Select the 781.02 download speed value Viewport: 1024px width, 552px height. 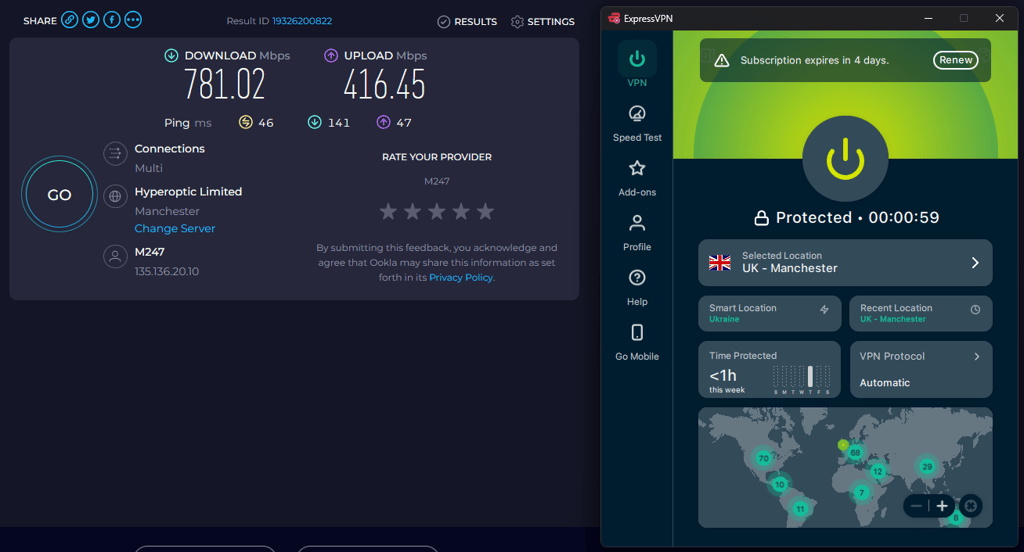(x=224, y=85)
